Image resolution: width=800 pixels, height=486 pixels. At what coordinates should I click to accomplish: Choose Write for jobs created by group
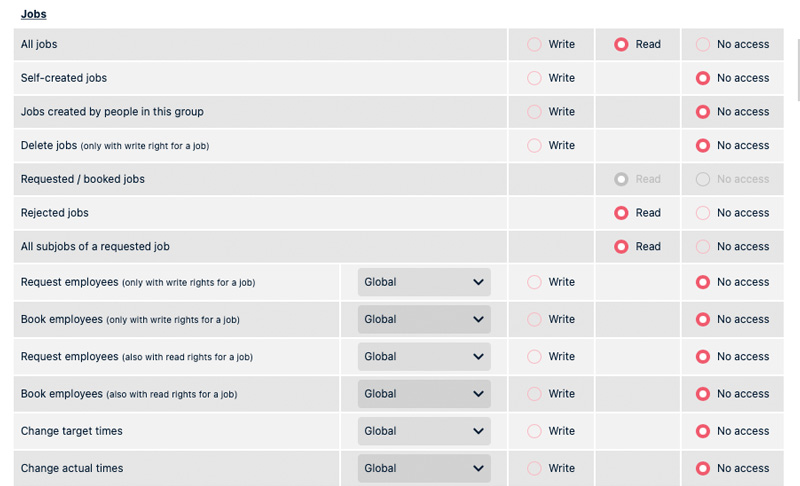coord(535,112)
